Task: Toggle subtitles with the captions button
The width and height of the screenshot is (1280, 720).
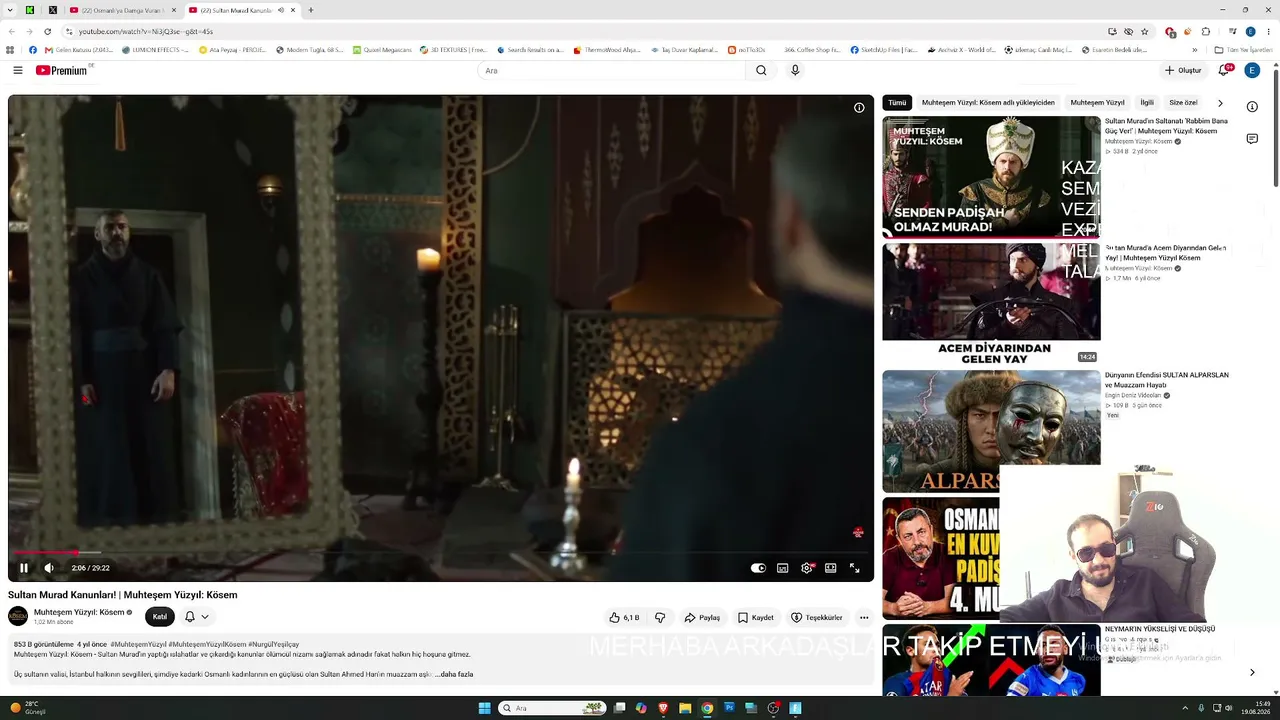Action: pos(782,568)
